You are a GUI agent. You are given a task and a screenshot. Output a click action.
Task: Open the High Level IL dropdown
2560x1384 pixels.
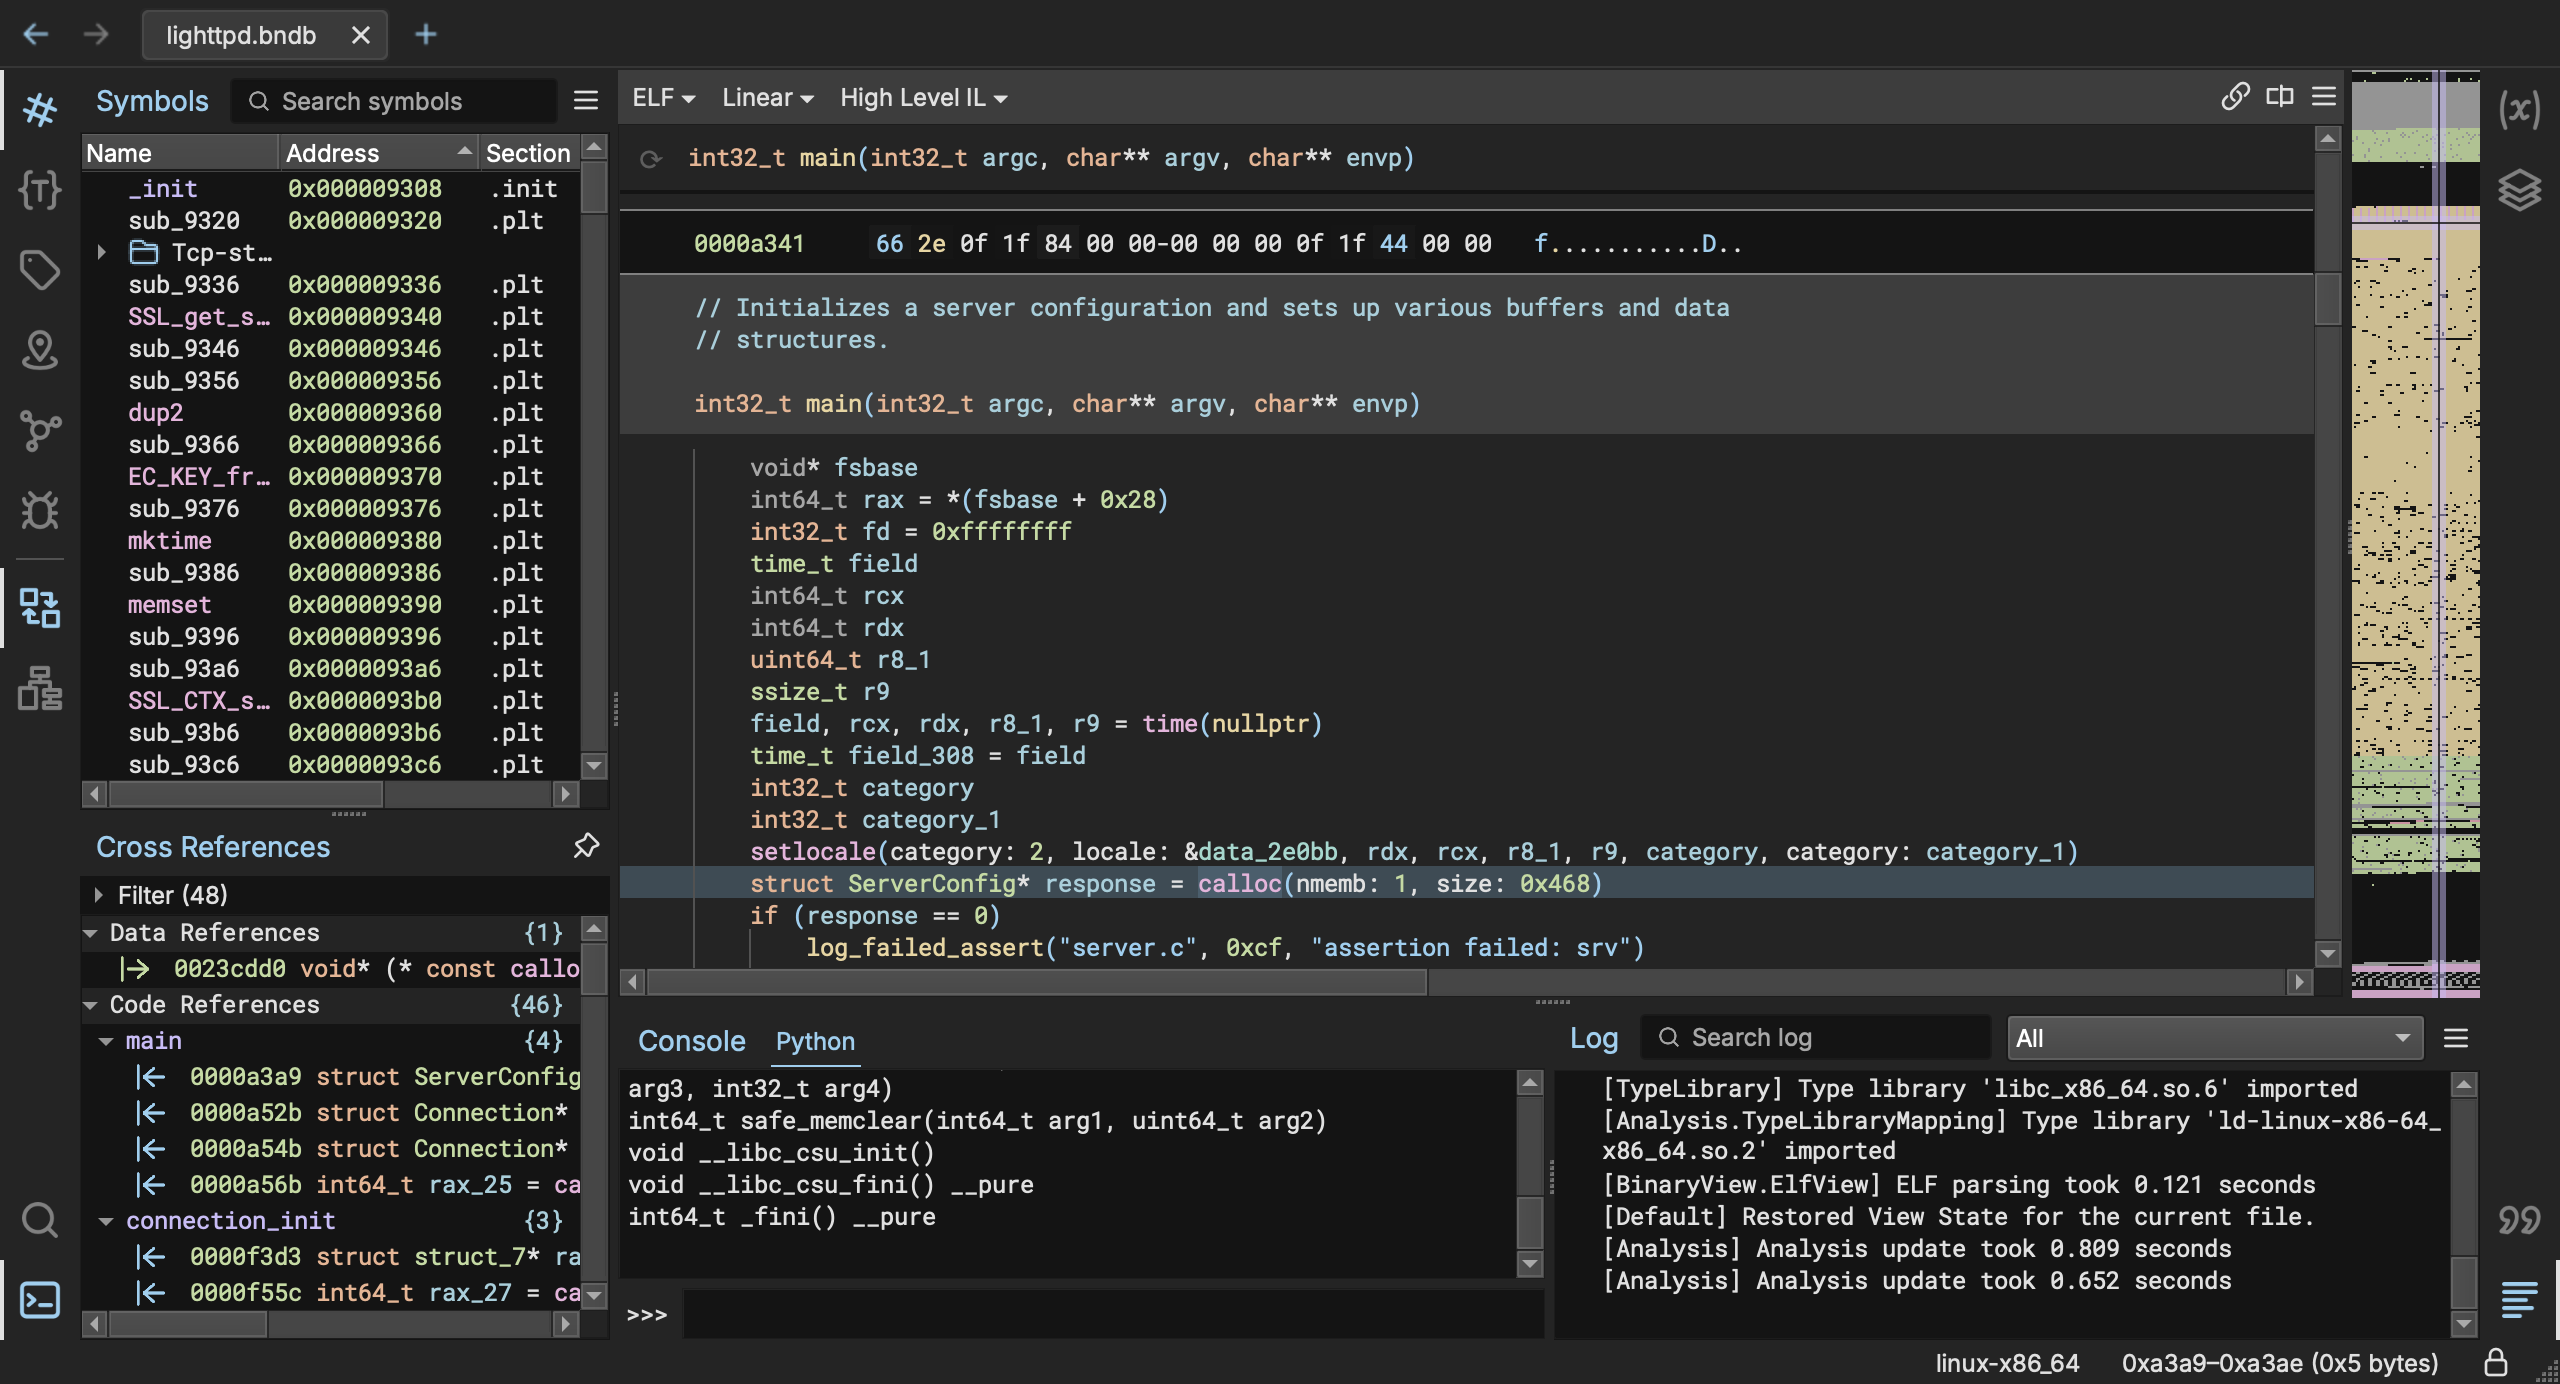point(923,98)
